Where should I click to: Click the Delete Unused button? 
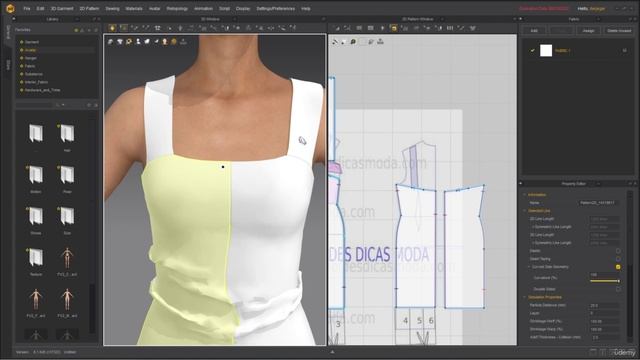coord(619,31)
